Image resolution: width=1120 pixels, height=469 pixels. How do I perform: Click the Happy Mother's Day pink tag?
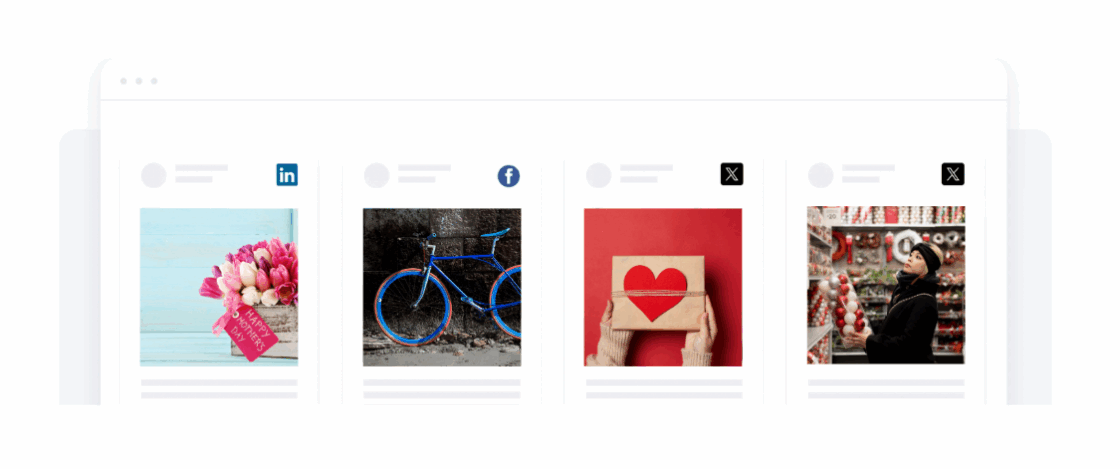point(251,332)
